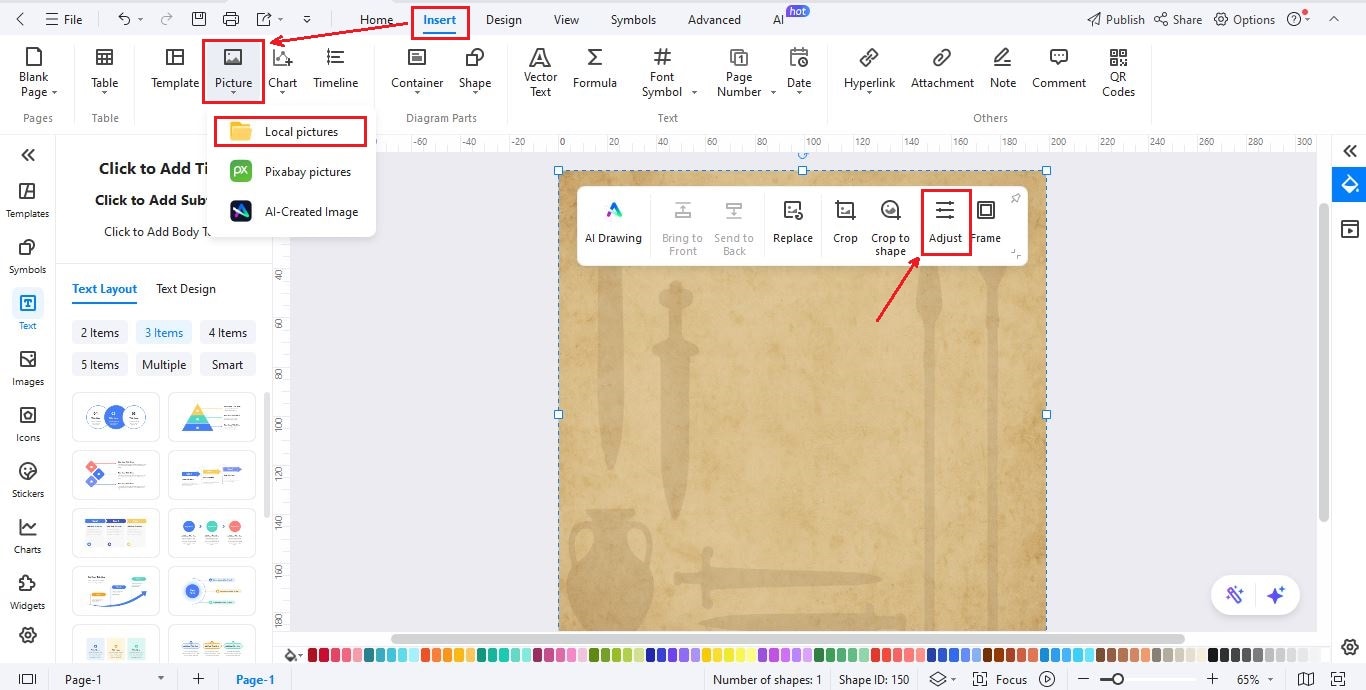Open the Adjust picture settings

point(945,222)
